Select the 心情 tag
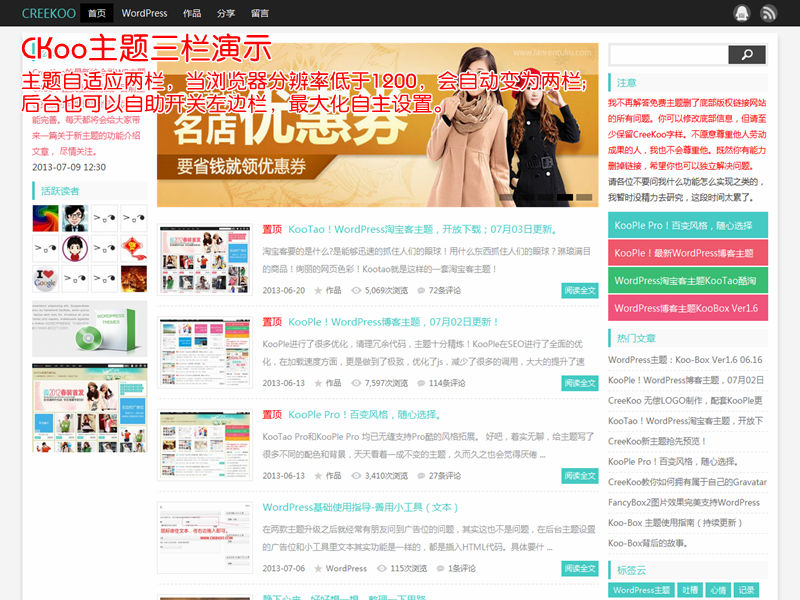Viewport: 800px width, 600px height. coord(718,590)
